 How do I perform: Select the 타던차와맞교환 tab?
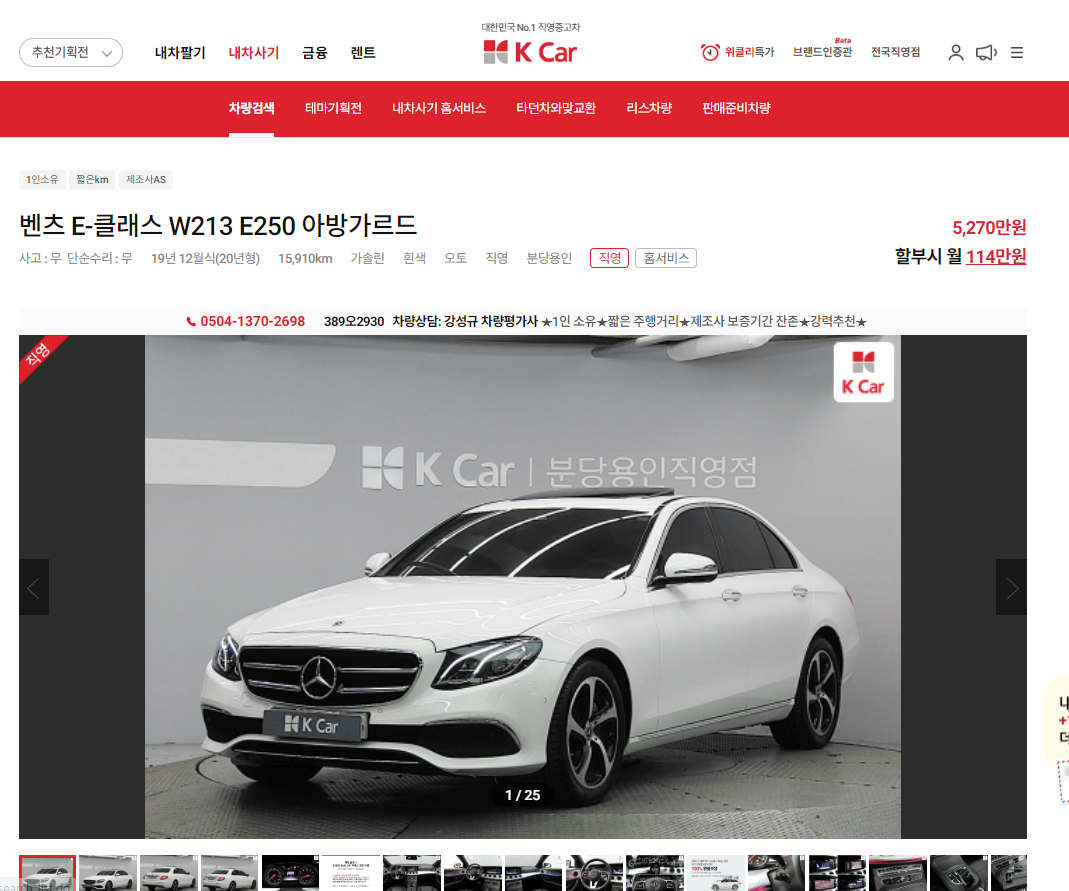(x=556, y=108)
